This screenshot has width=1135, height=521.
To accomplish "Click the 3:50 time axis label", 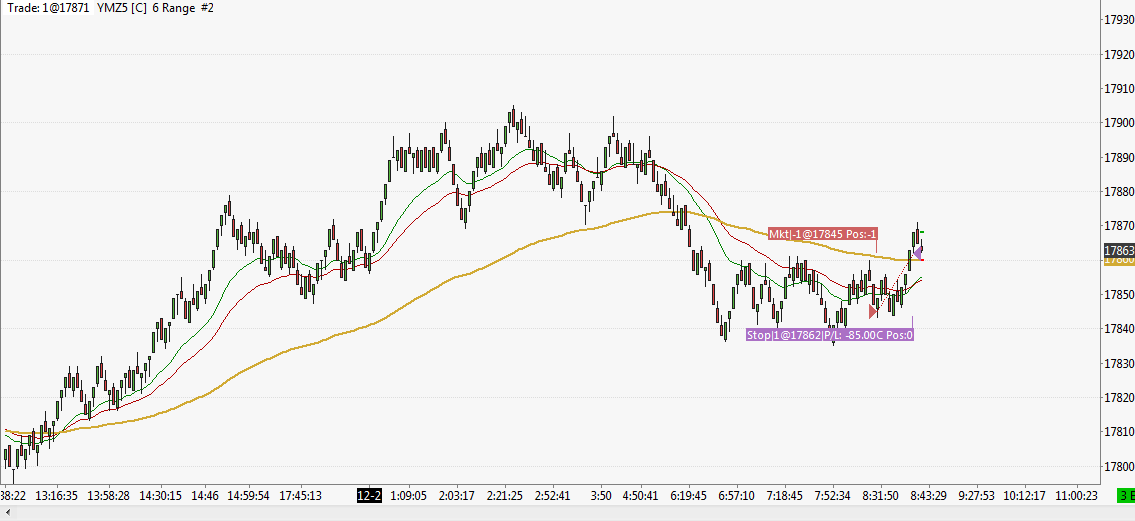I will pyautogui.click(x=601, y=496).
